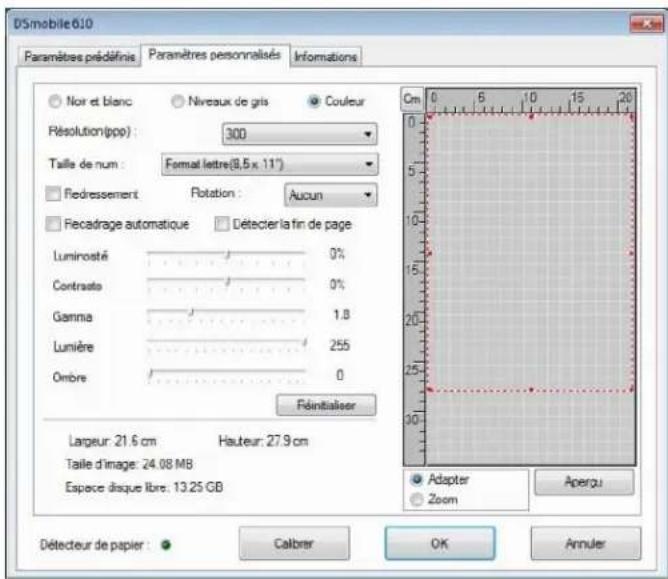Screen dimensions: 668x579
Task: Click the Gamma value 1.8
Action: pyautogui.click(x=341, y=315)
